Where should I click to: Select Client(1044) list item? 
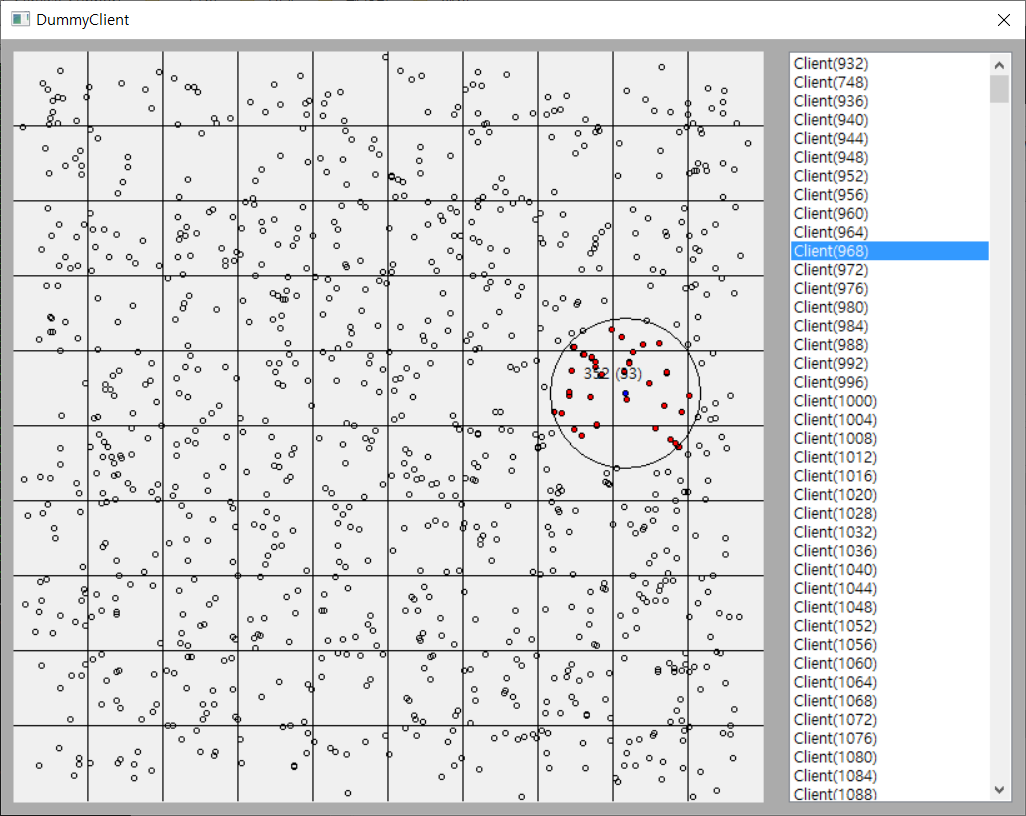[889, 588]
